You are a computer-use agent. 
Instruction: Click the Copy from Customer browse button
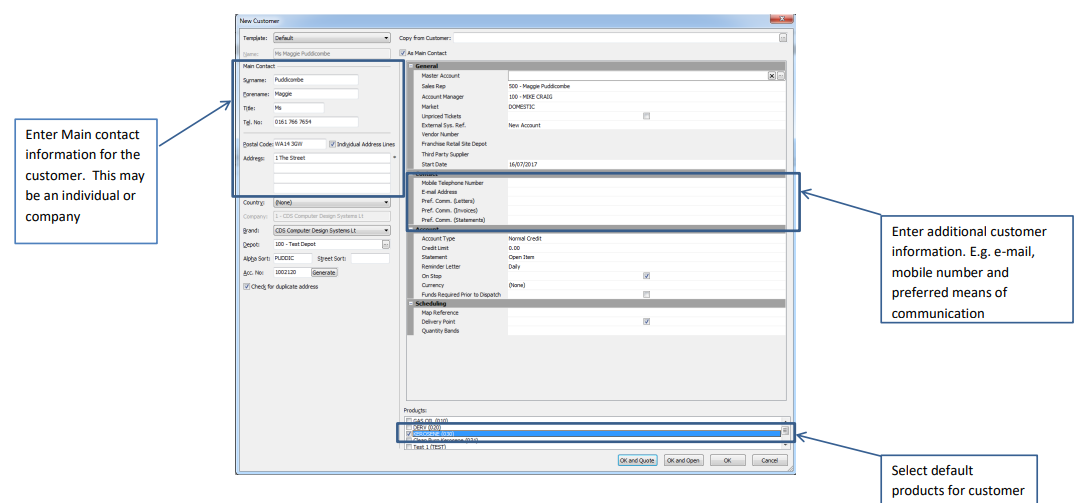coord(783,38)
